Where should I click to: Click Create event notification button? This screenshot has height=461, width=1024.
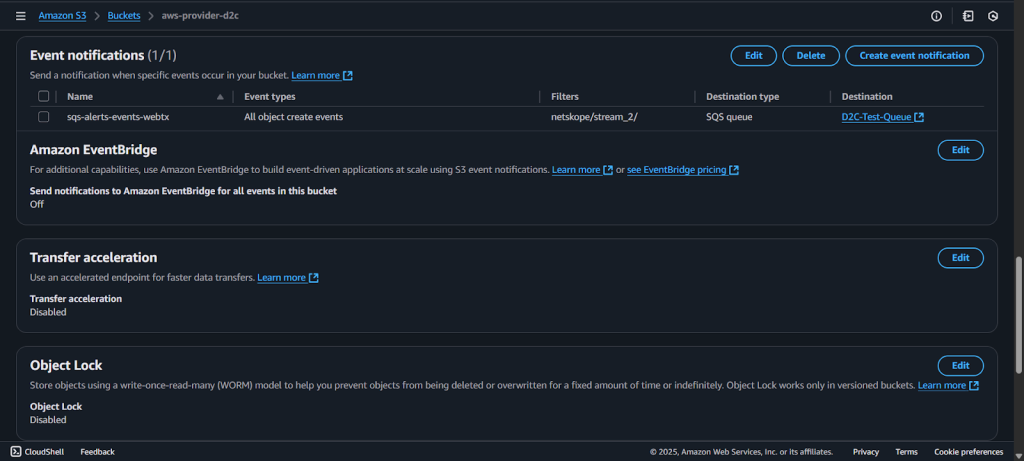pos(914,56)
